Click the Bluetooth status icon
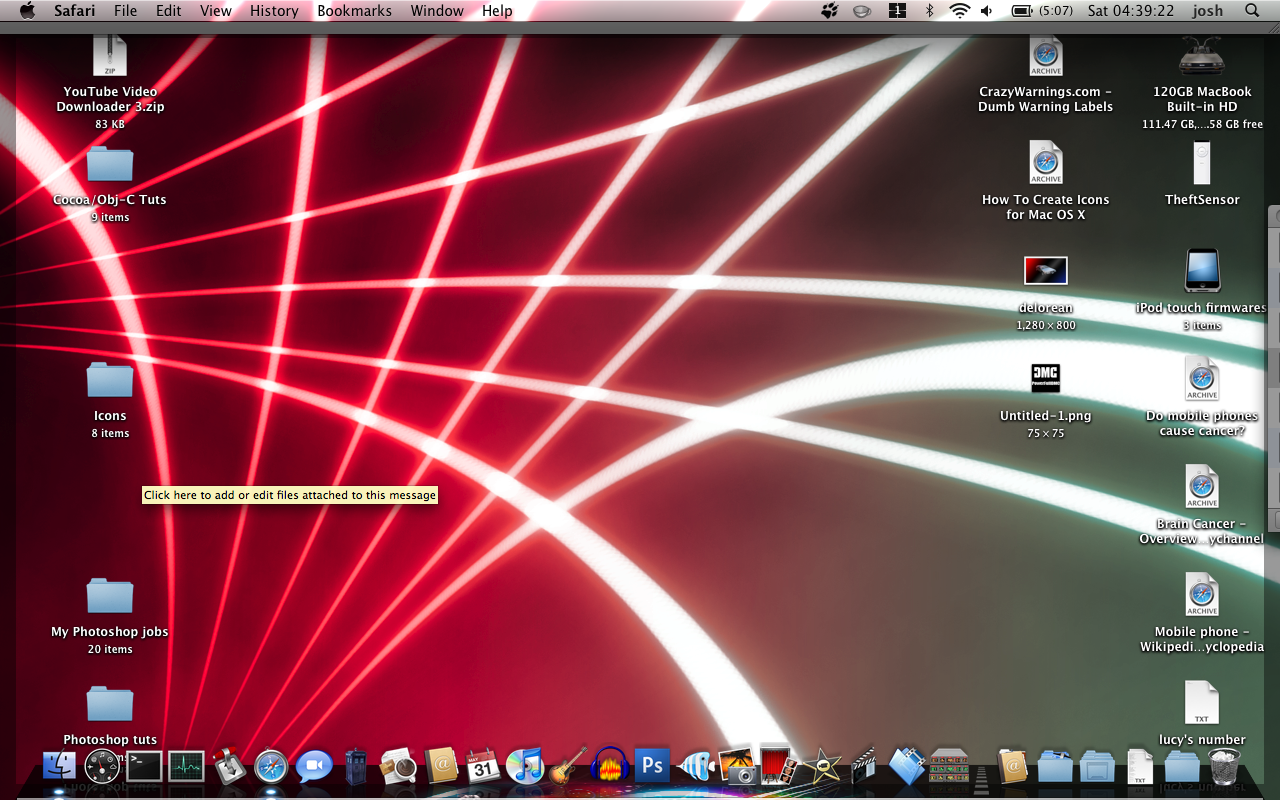The image size is (1280, 800). [929, 11]
